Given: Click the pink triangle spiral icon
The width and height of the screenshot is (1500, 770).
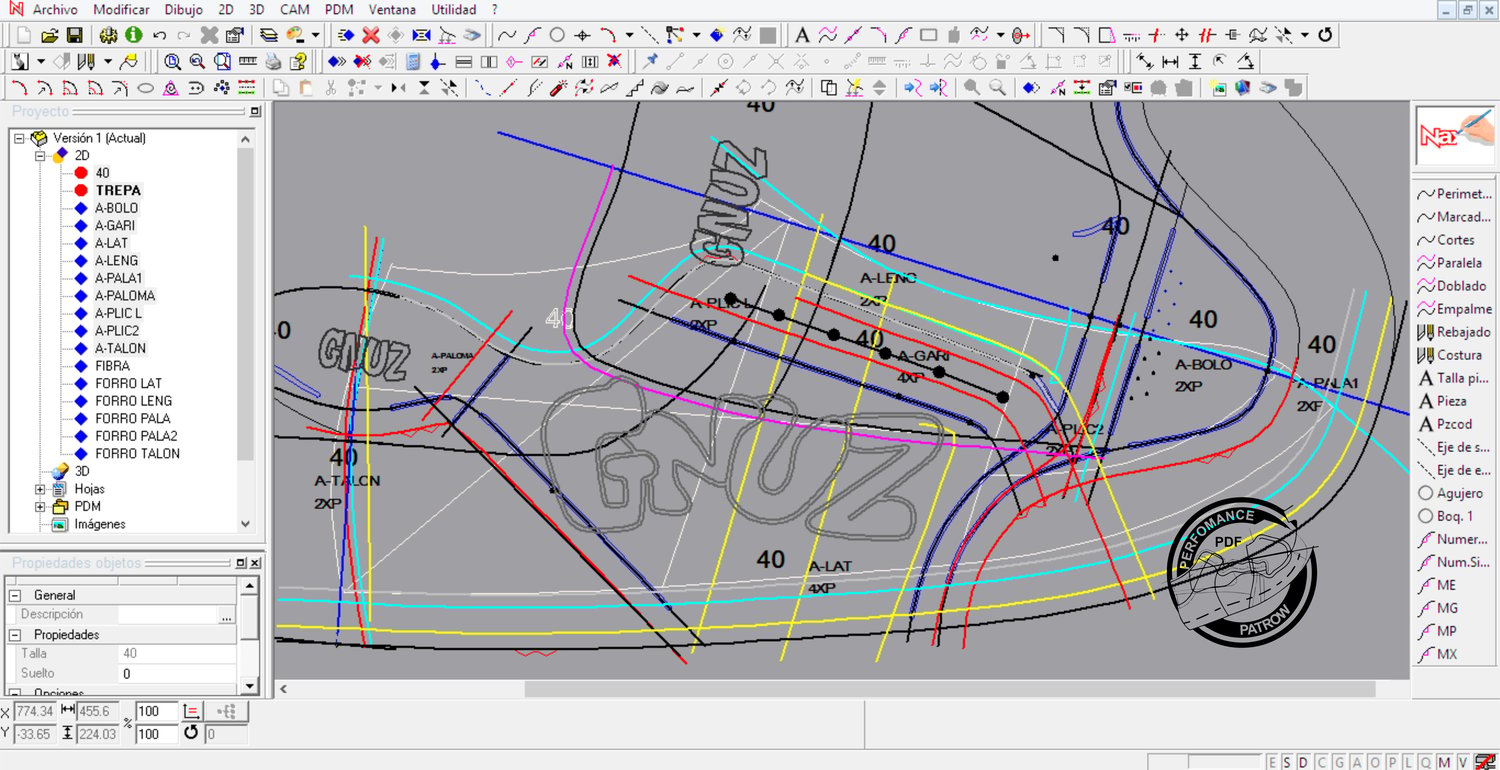Looking at the screenshot, I should click(171, 88).
